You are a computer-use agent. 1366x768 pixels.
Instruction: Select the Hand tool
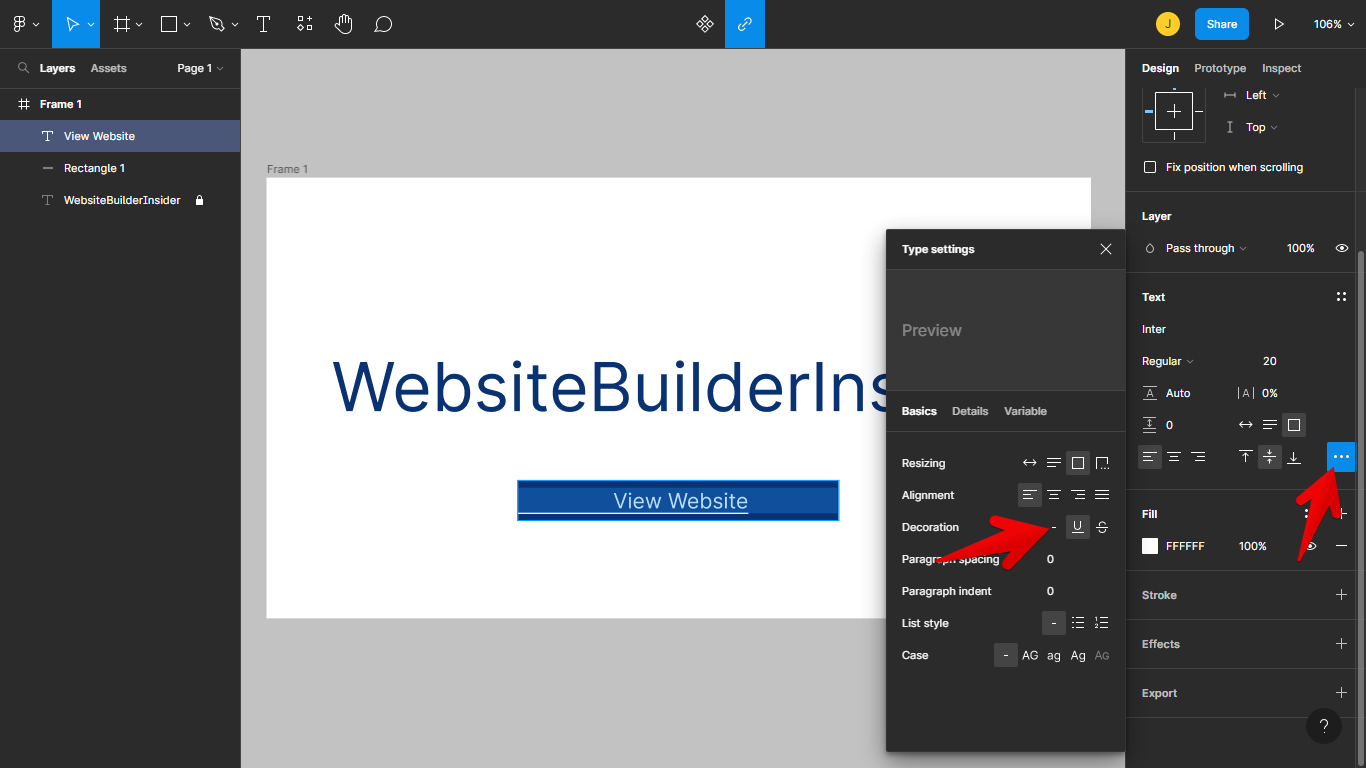point(344,24)
